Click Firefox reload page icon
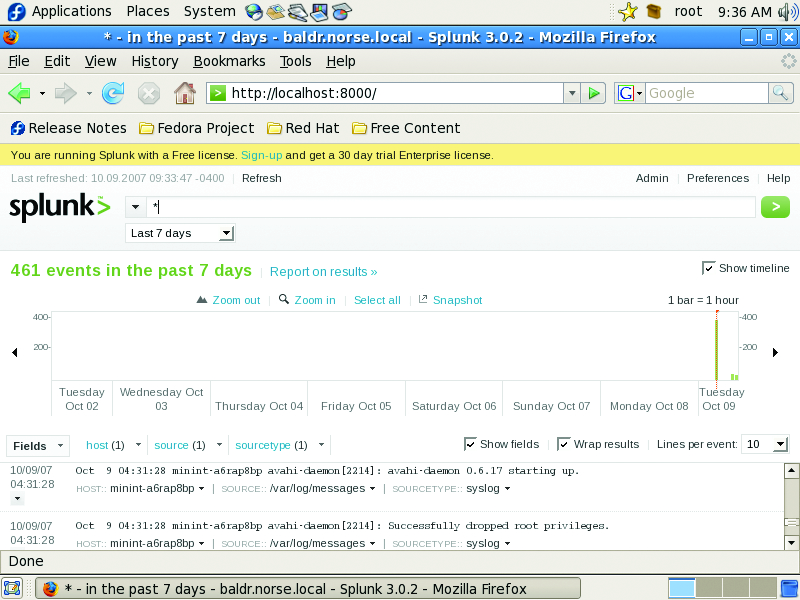The image size is (800, 600). (x=113, y=93)
